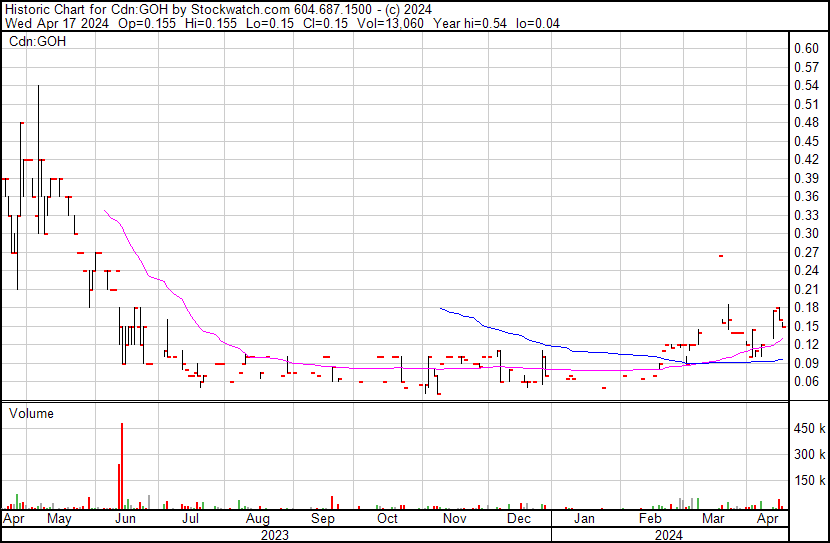Click the Cdn:GOH ticker label in the chart
The image size is (830, 543).
pos(36,42)
